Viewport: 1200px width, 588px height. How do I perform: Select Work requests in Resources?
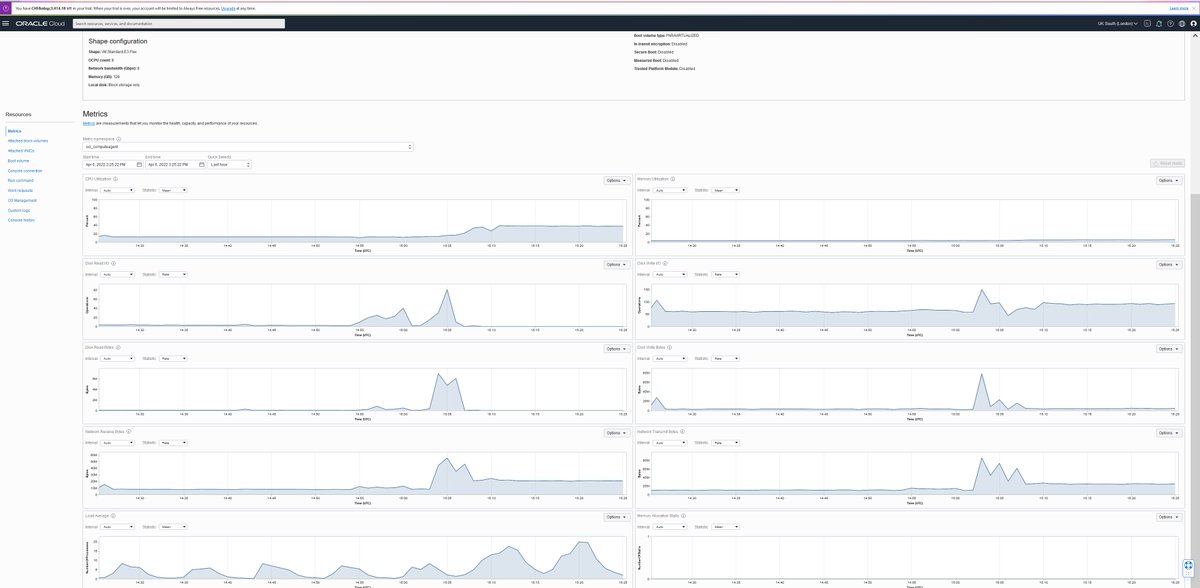tap(20, 190)
